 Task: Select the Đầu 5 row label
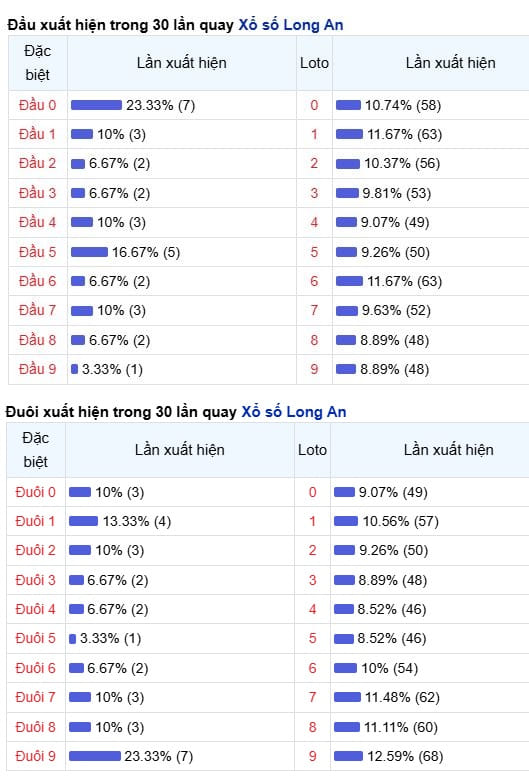(37, 252)
